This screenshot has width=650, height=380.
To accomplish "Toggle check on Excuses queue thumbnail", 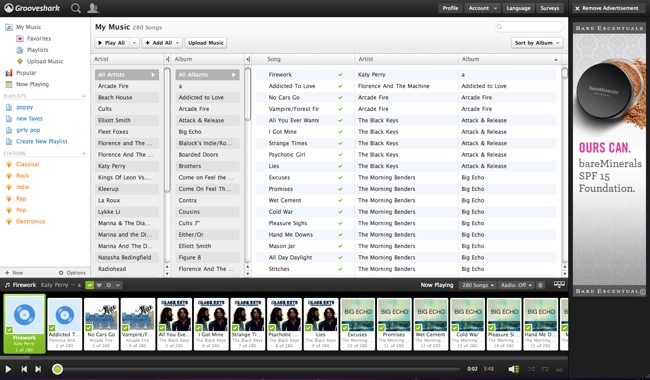I will click(345, 328).
